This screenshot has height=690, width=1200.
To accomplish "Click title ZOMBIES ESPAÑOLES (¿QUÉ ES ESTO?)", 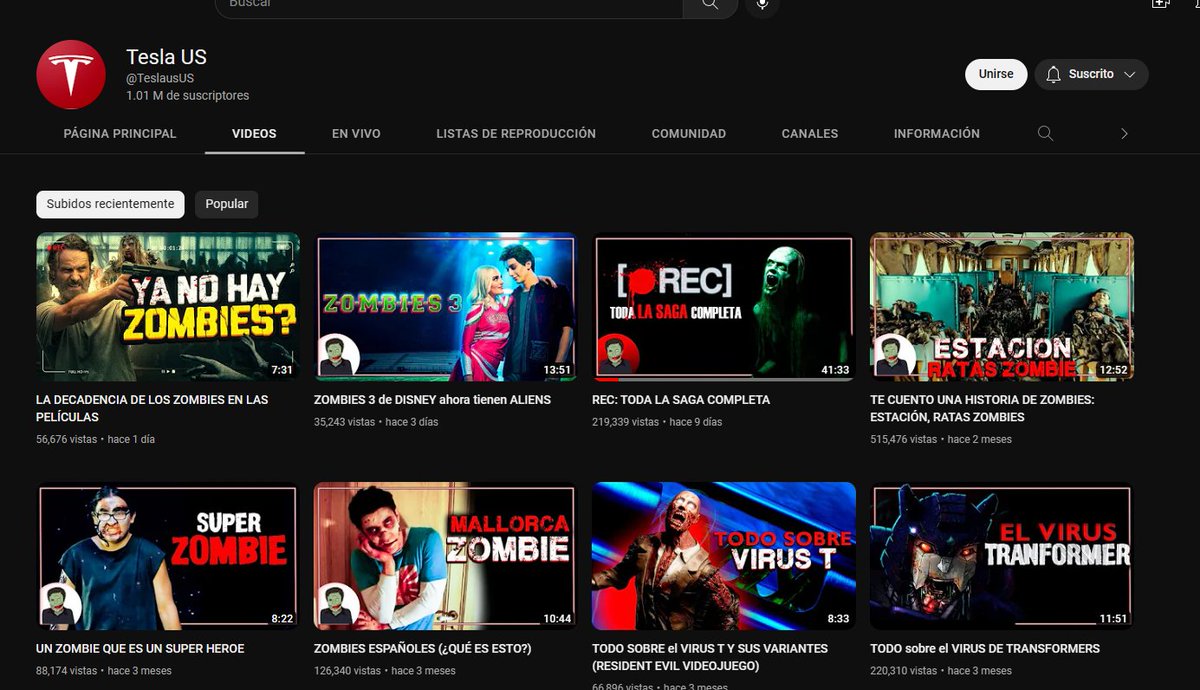I will click(423, 649).
